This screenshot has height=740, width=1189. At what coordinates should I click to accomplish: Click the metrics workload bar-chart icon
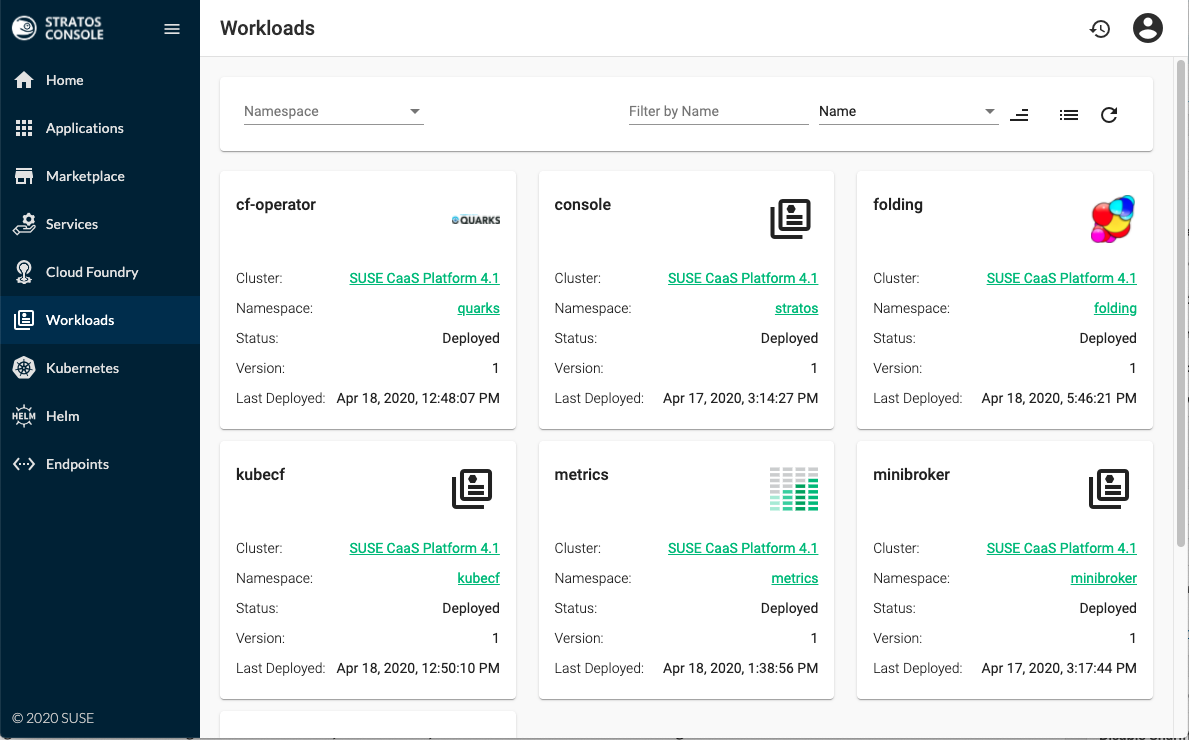794,489
